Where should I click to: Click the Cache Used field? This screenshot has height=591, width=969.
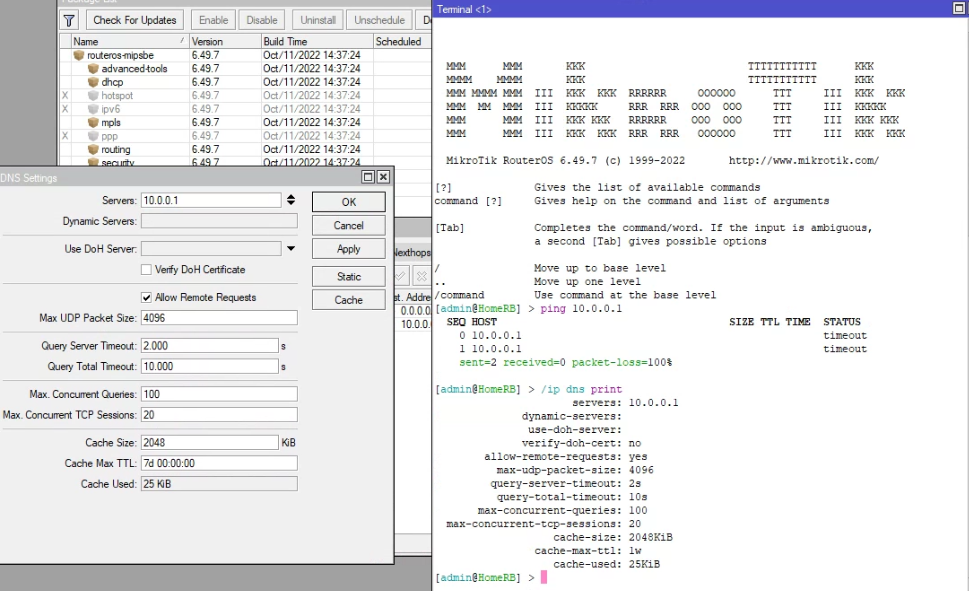pos(219,484)
